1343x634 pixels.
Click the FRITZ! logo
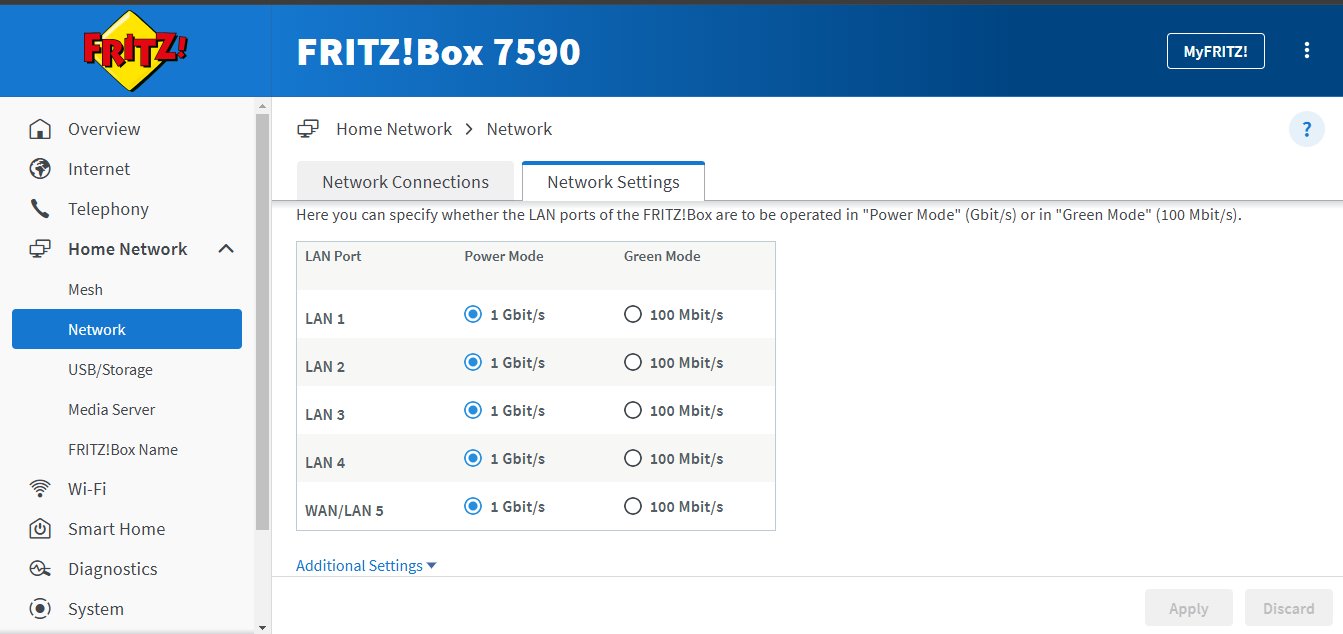click(x=134, y=51)
